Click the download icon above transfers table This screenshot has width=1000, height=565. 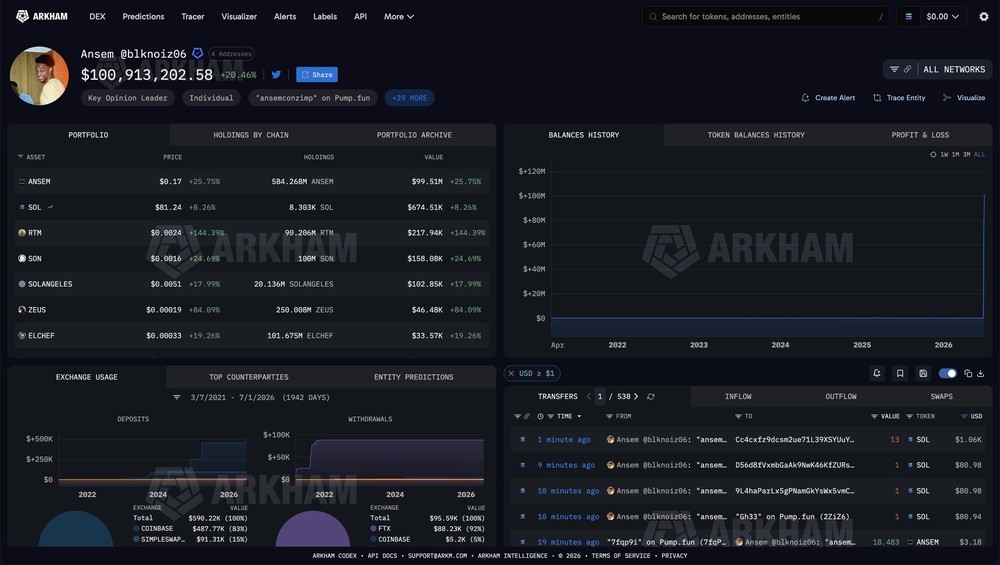[x=981, y=373]
